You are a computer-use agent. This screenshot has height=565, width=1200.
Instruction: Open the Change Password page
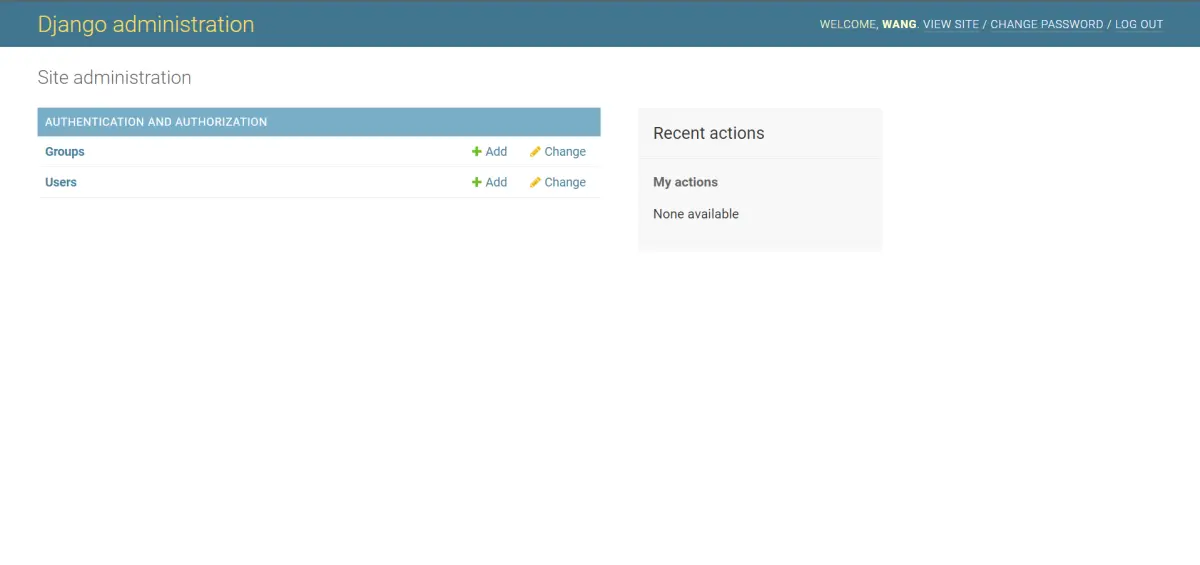1047,24
